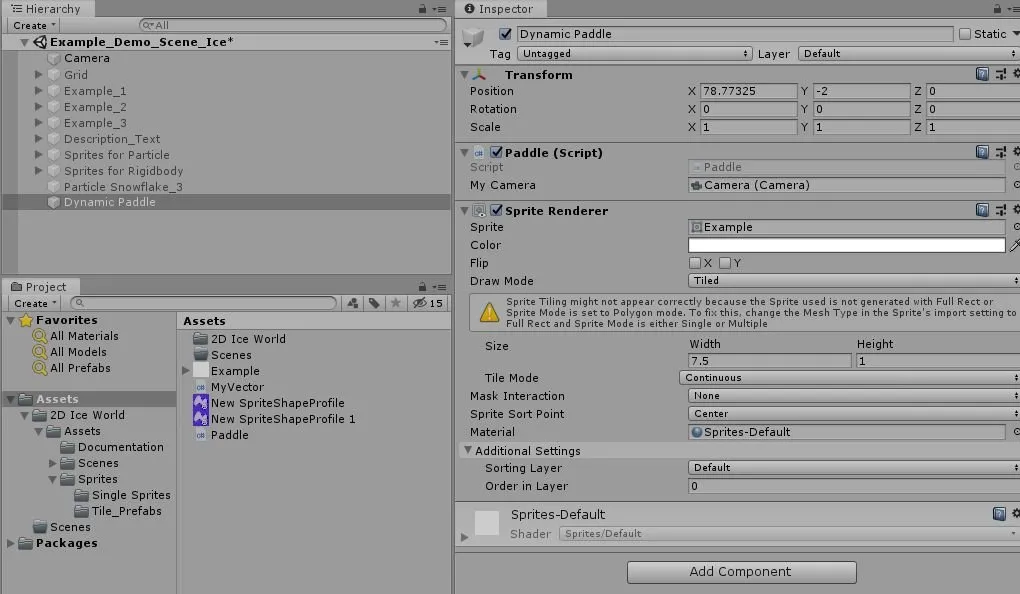Image resolution: width=1020 pixels, height=594 pixels.
Task: Click the Sprite Renderer component icon
Action: (479, 210)
